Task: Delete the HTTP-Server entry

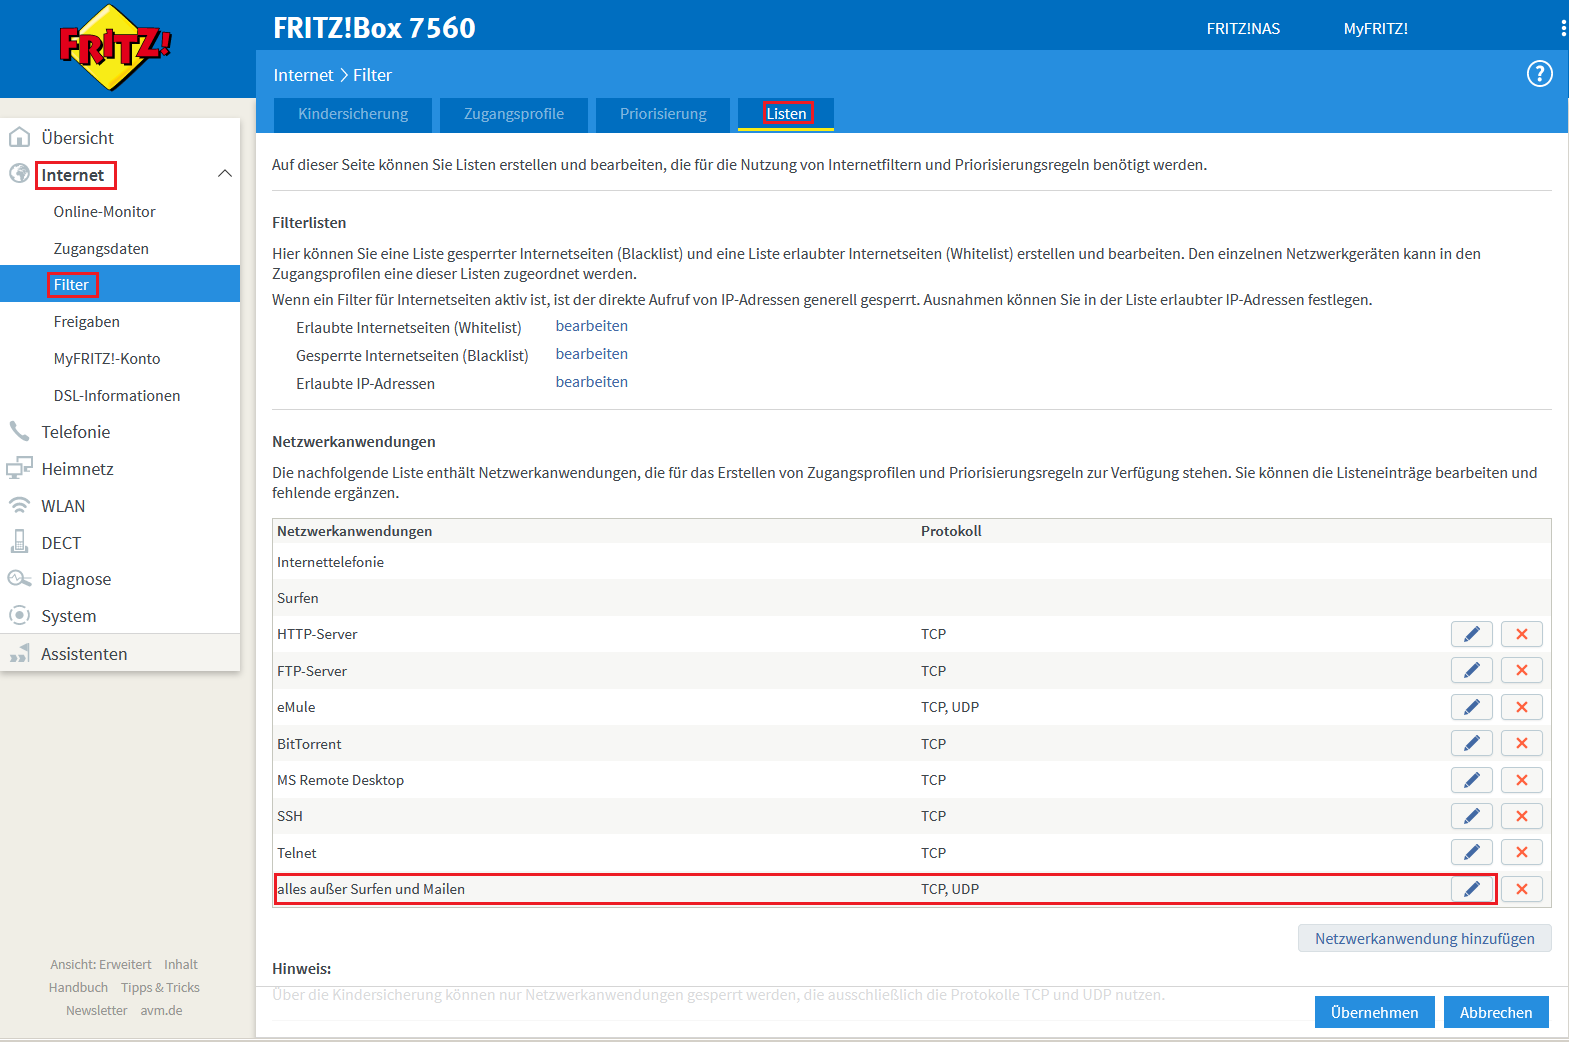Action: point(1521,634)
